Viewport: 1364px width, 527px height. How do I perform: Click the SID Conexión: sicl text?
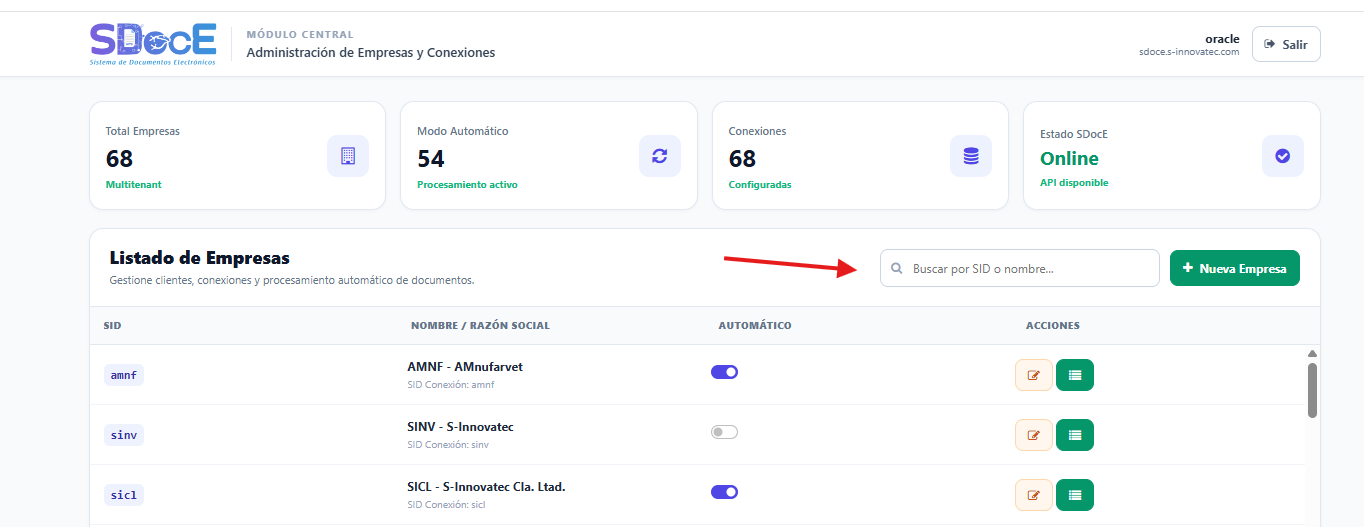pos(446,505)
